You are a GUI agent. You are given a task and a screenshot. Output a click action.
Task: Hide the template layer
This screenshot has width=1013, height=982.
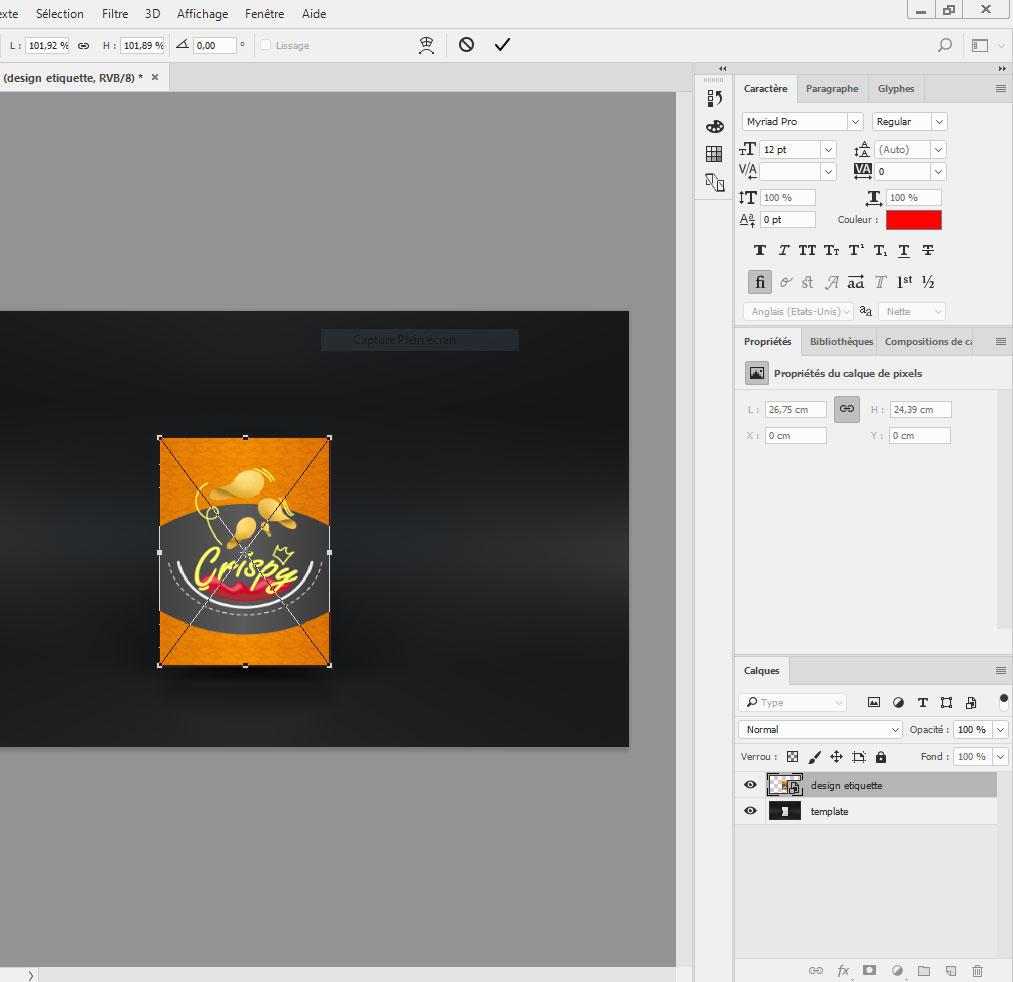[x=750, y=811]
